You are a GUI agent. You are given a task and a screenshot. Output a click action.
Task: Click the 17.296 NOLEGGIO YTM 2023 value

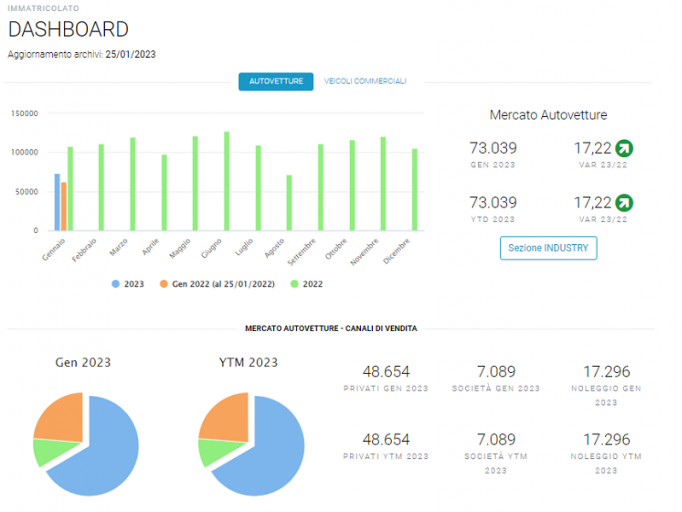coord(606,440)
